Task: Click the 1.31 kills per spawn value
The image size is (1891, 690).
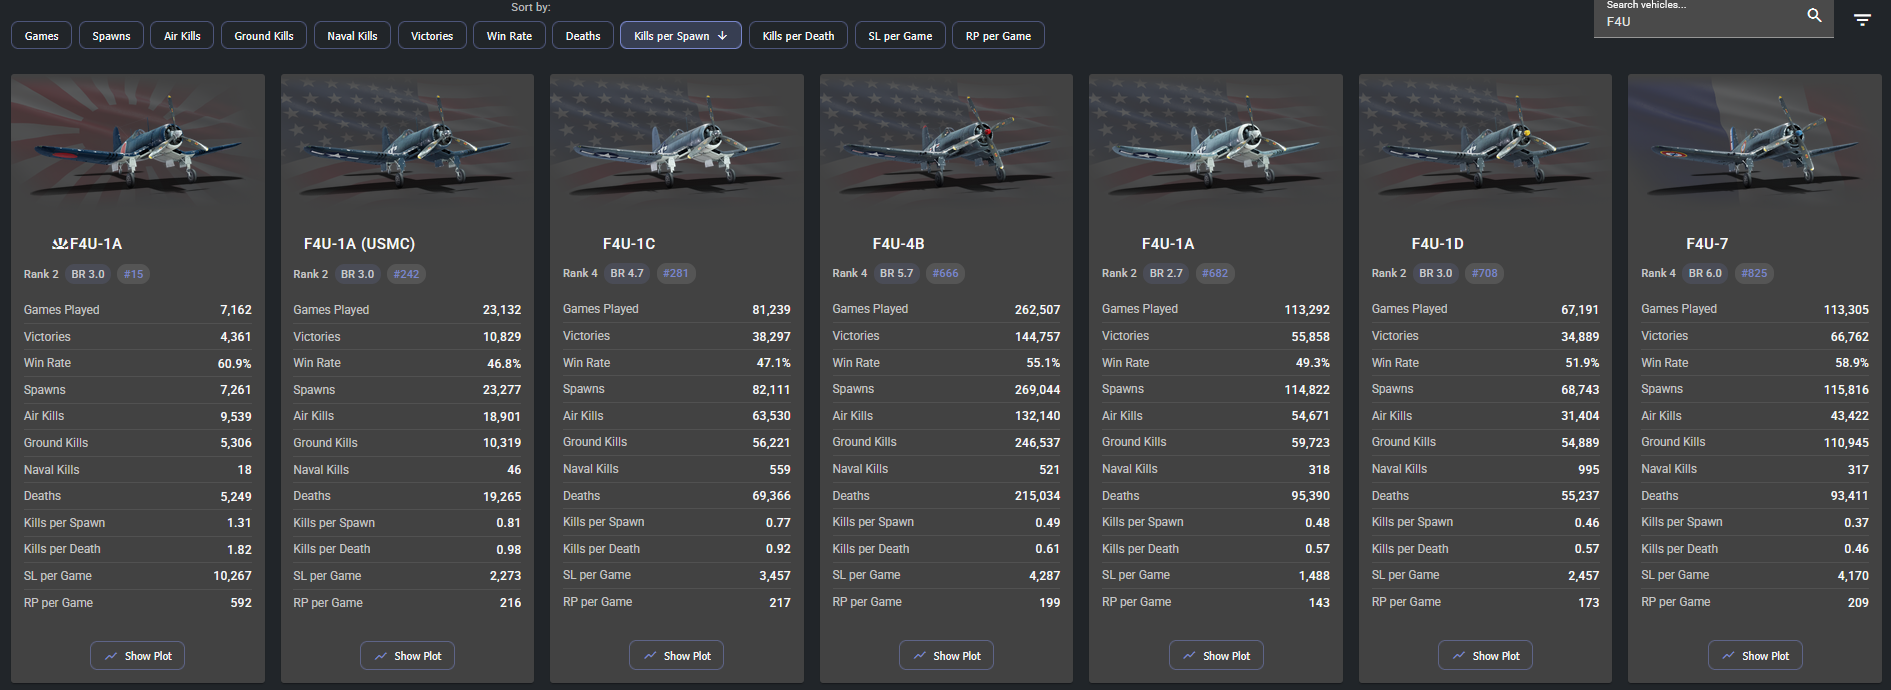Action: coord(239,523)
